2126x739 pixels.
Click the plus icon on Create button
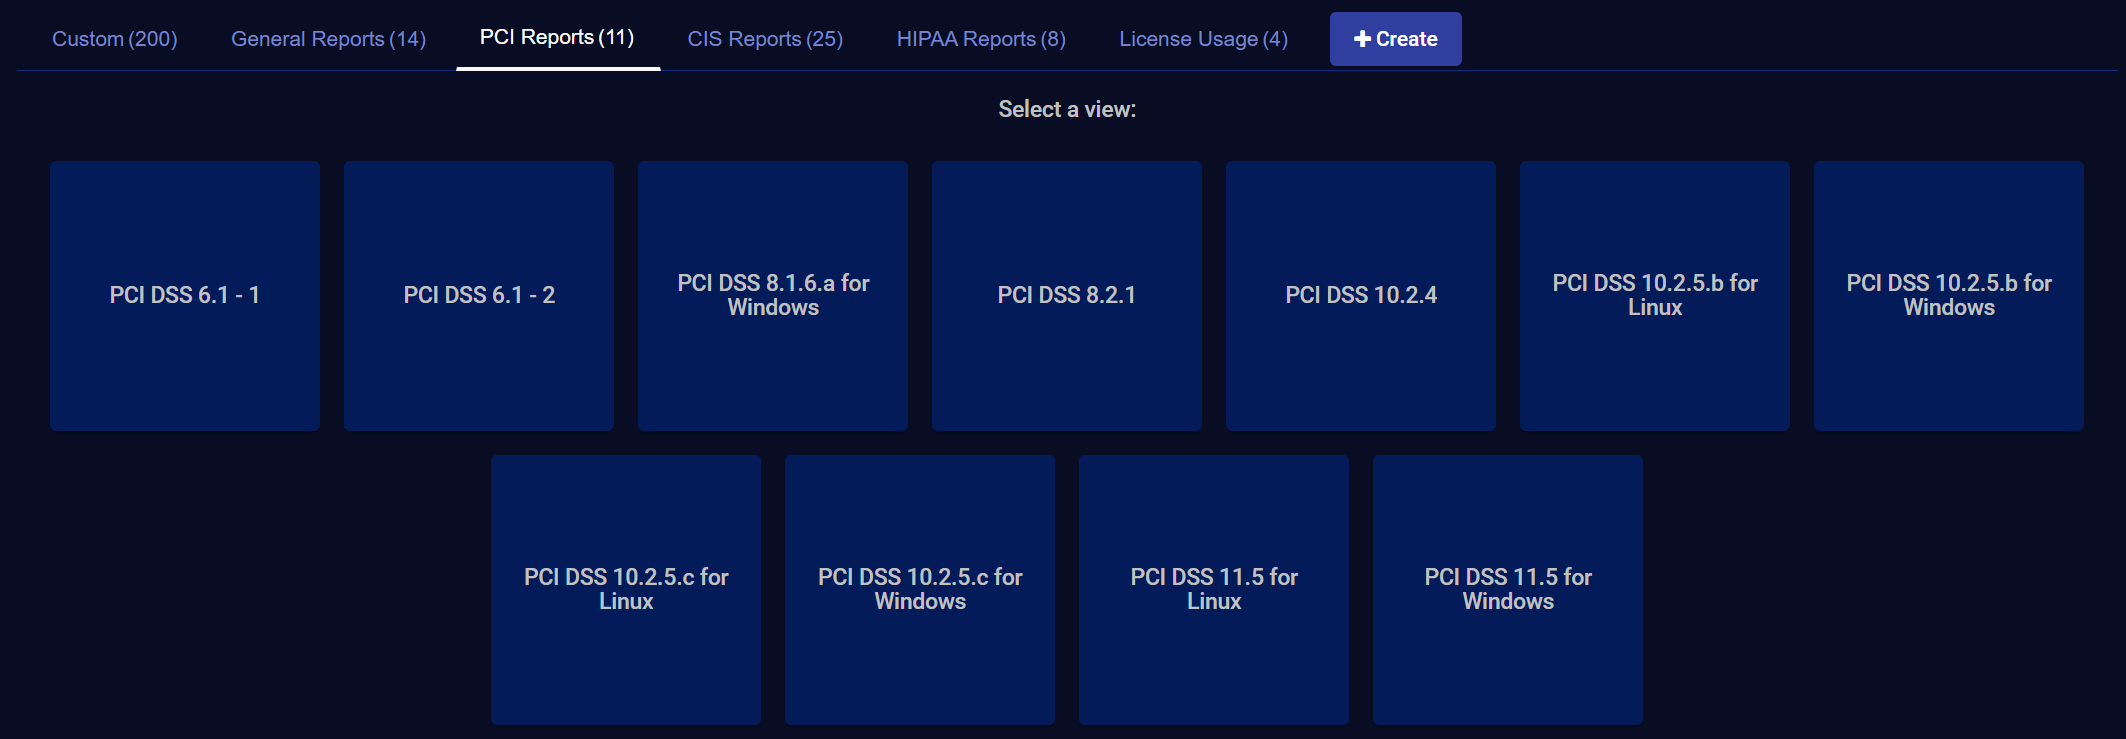[1361, 39]
